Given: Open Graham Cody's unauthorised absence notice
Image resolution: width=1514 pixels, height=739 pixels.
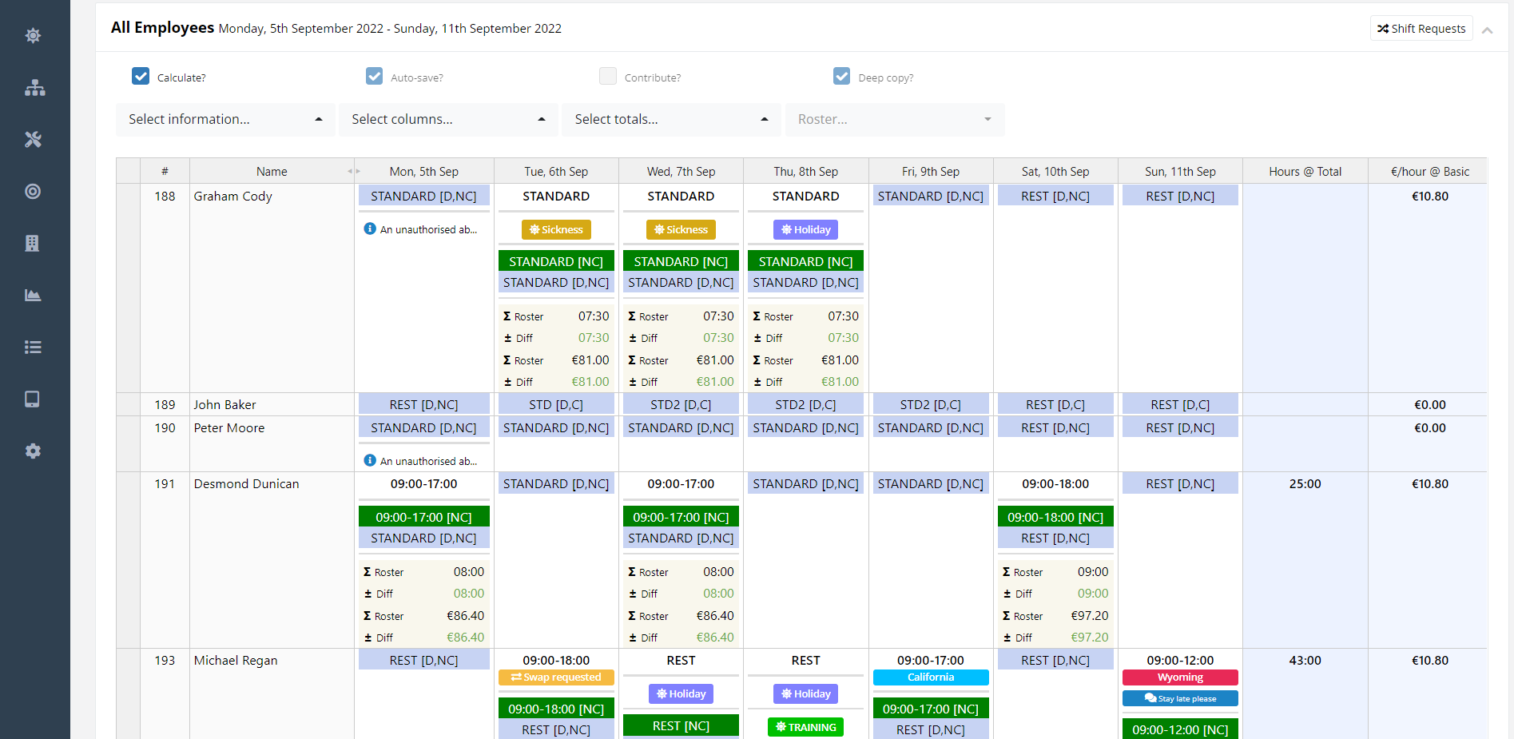Looking at the screenshot, I should pyautogui.click(x=424, y=229).
